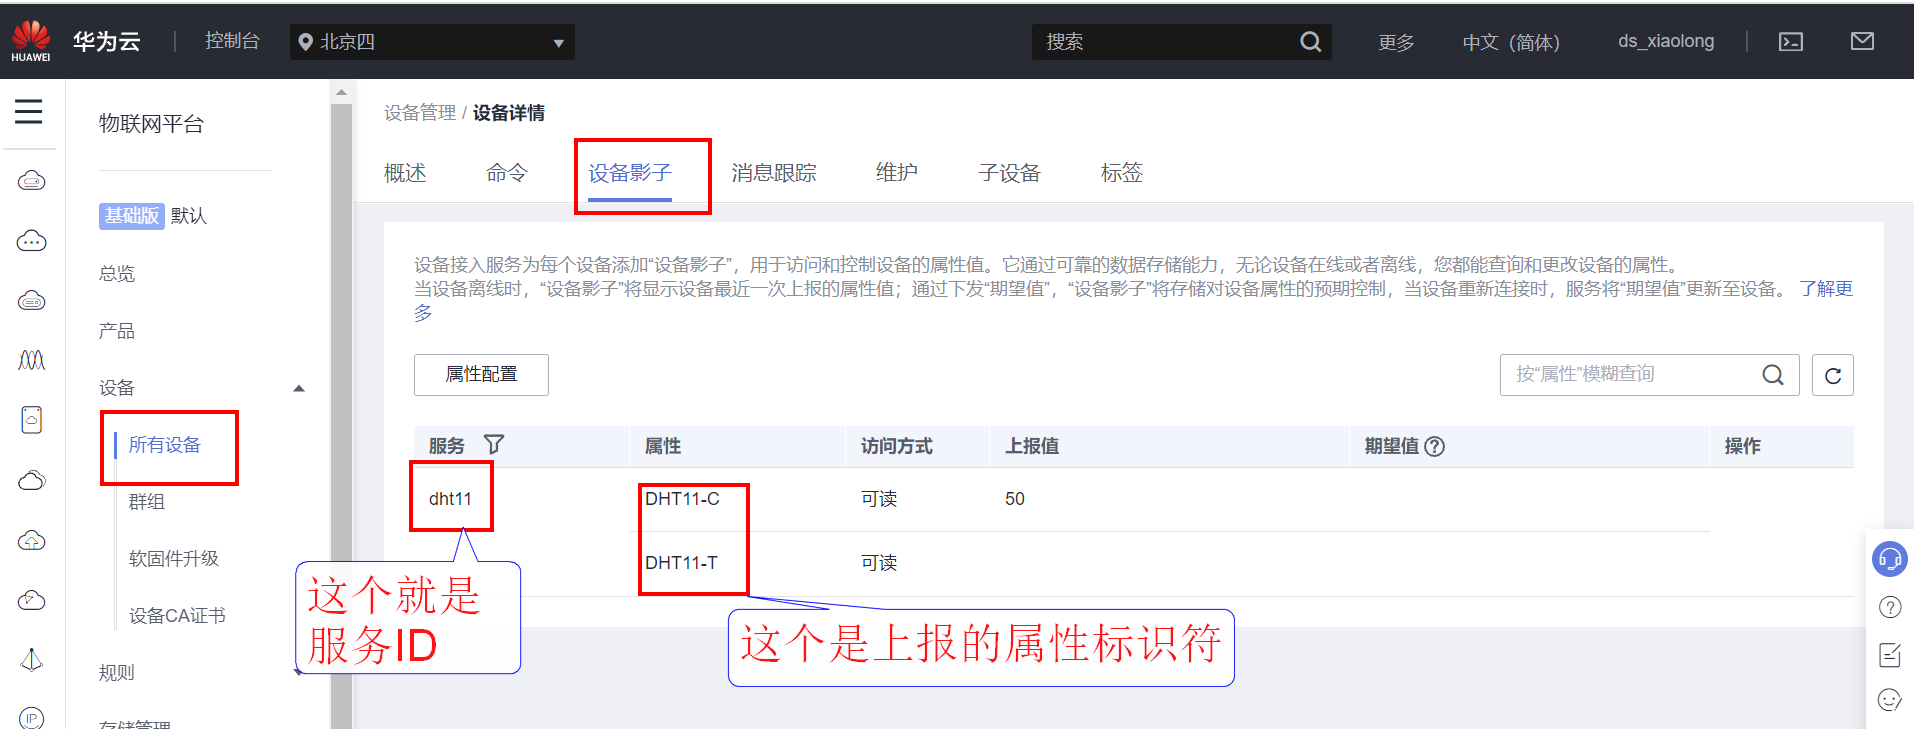Click the network tower sidebar icon
The width and height of the screenshot is (1914, 729).
32,660
